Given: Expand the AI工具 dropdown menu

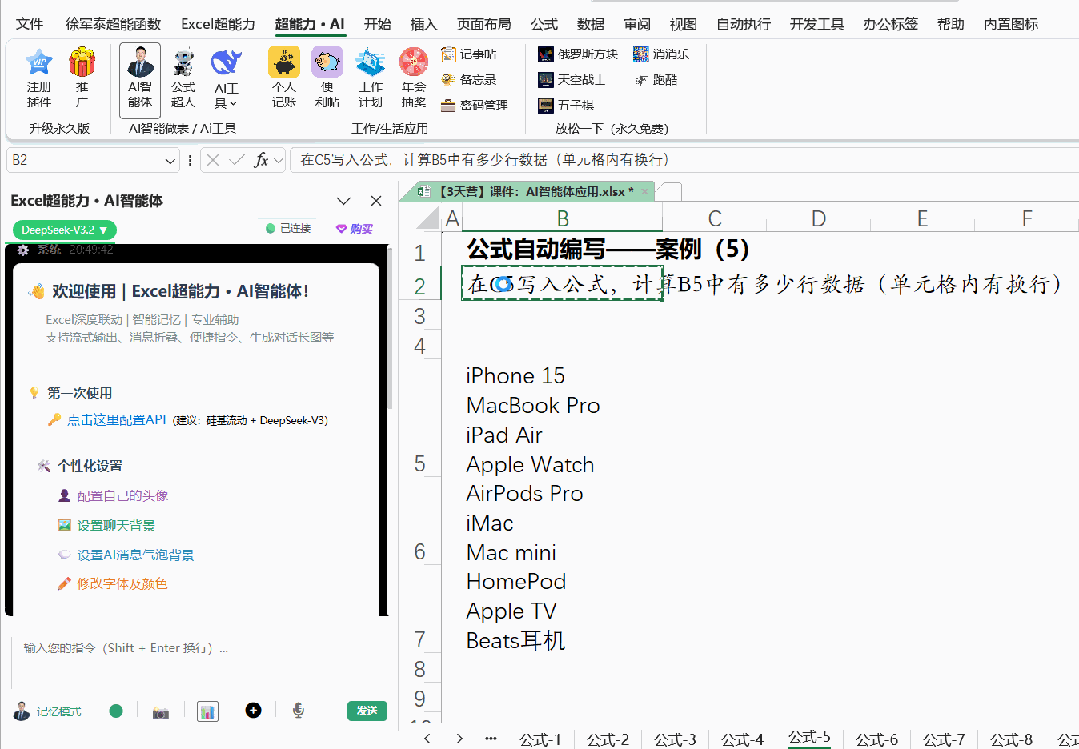Looking at the screenshot, I should [226, 96].
